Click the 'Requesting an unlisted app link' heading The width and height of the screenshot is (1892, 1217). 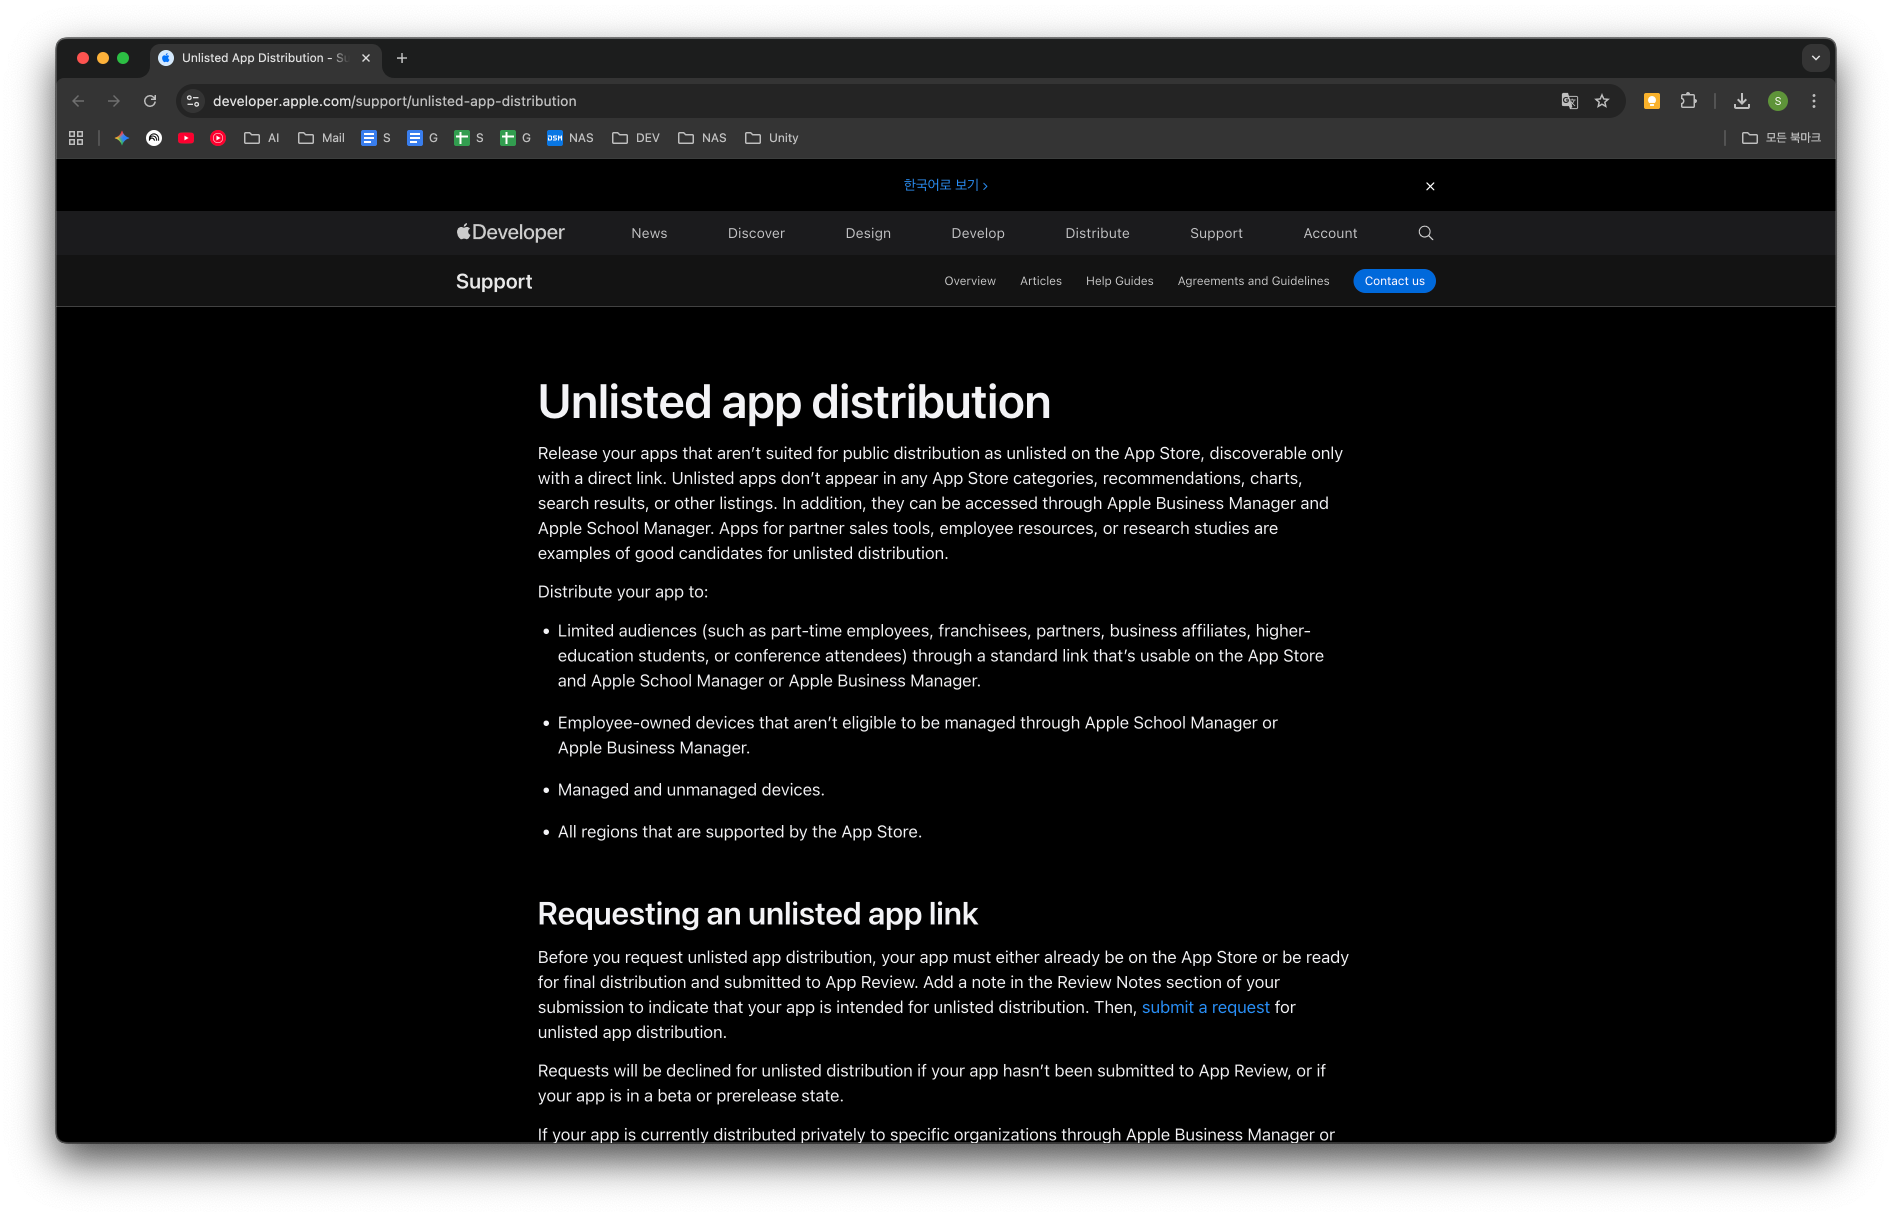(758, 914)
